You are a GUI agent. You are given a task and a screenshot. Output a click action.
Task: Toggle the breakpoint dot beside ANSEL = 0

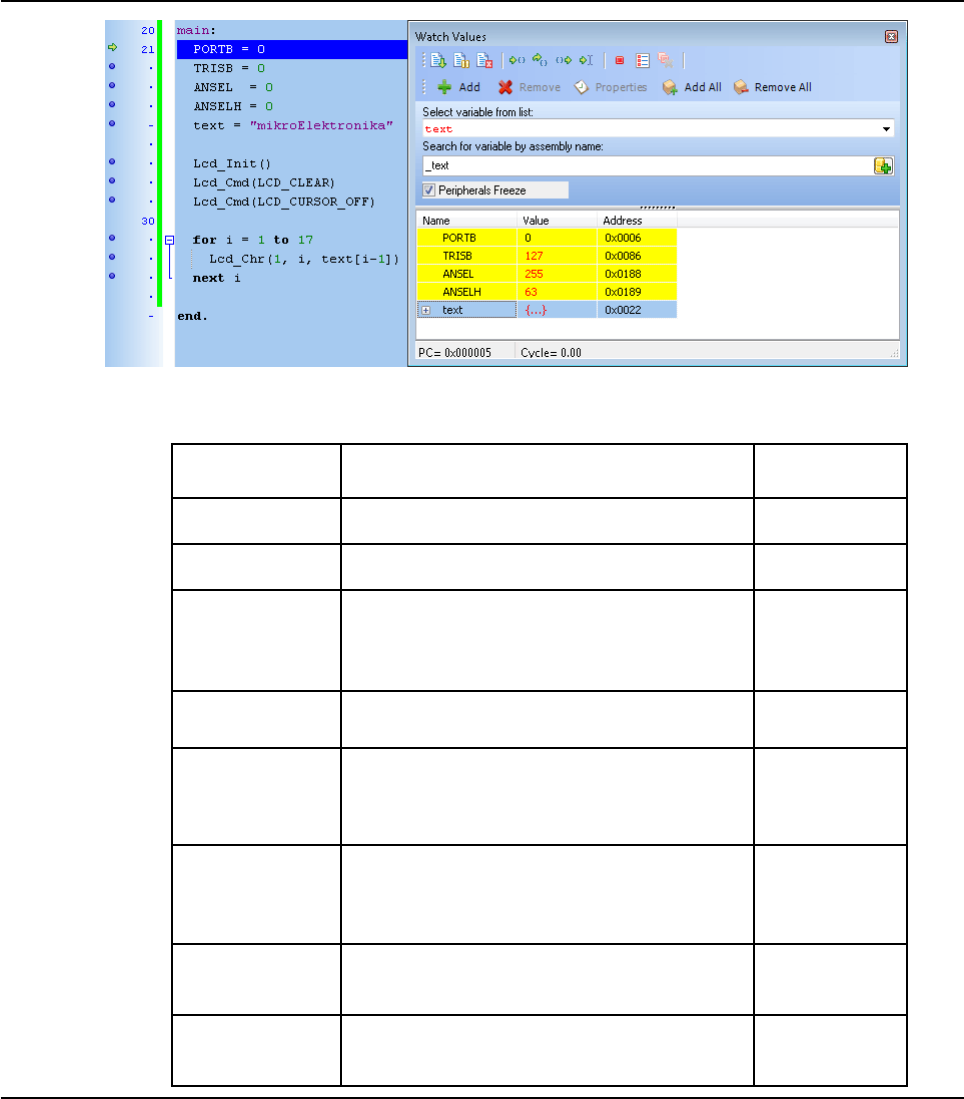(111, 86)
